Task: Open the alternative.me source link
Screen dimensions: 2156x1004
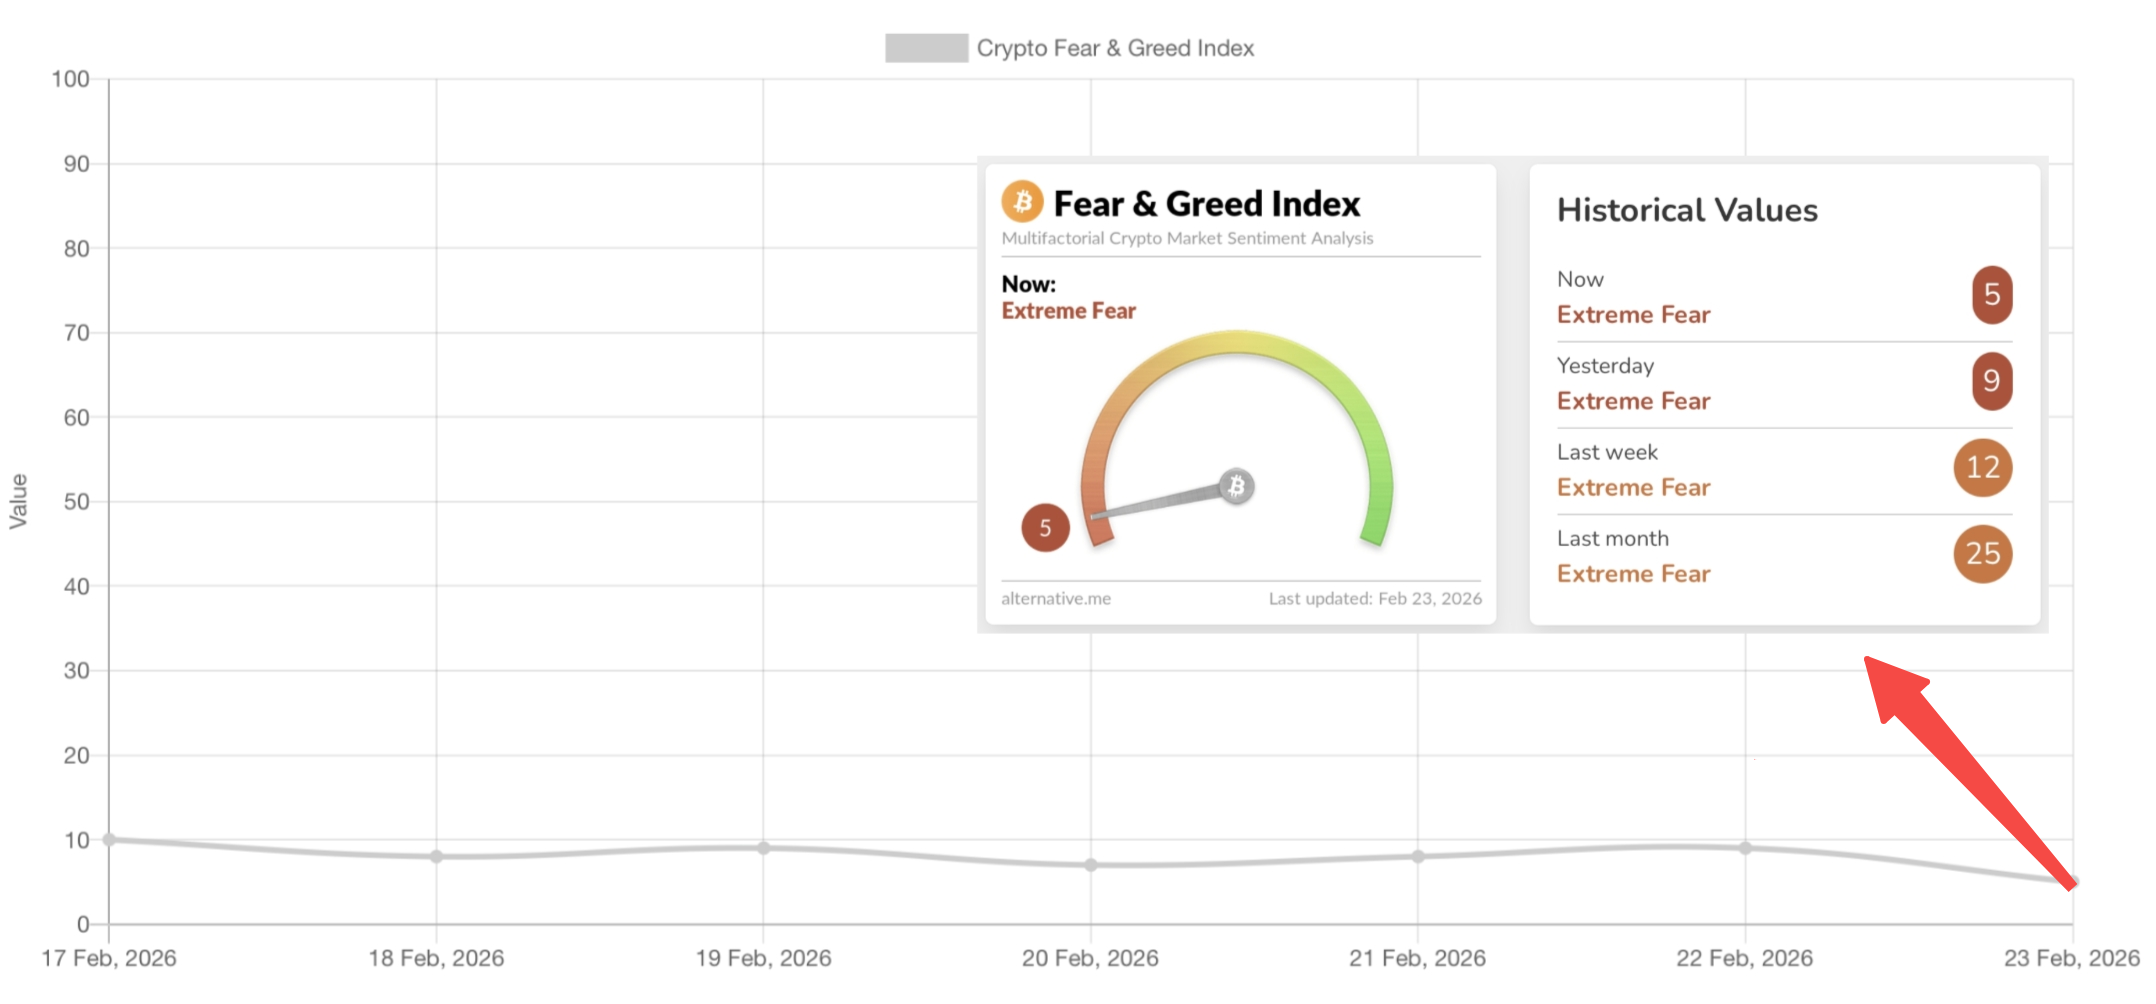Action: click(x=1056, y=599)
